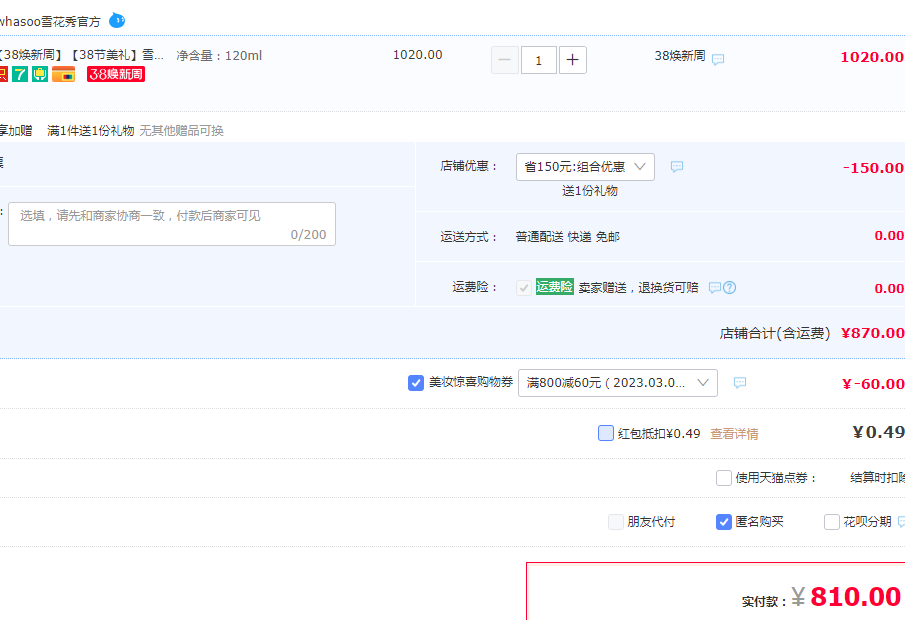Image resolution: width=905 pixels, height=620 pixels.
Task: Click the quantity input field showing 1
Action: (x=538, y=60)
